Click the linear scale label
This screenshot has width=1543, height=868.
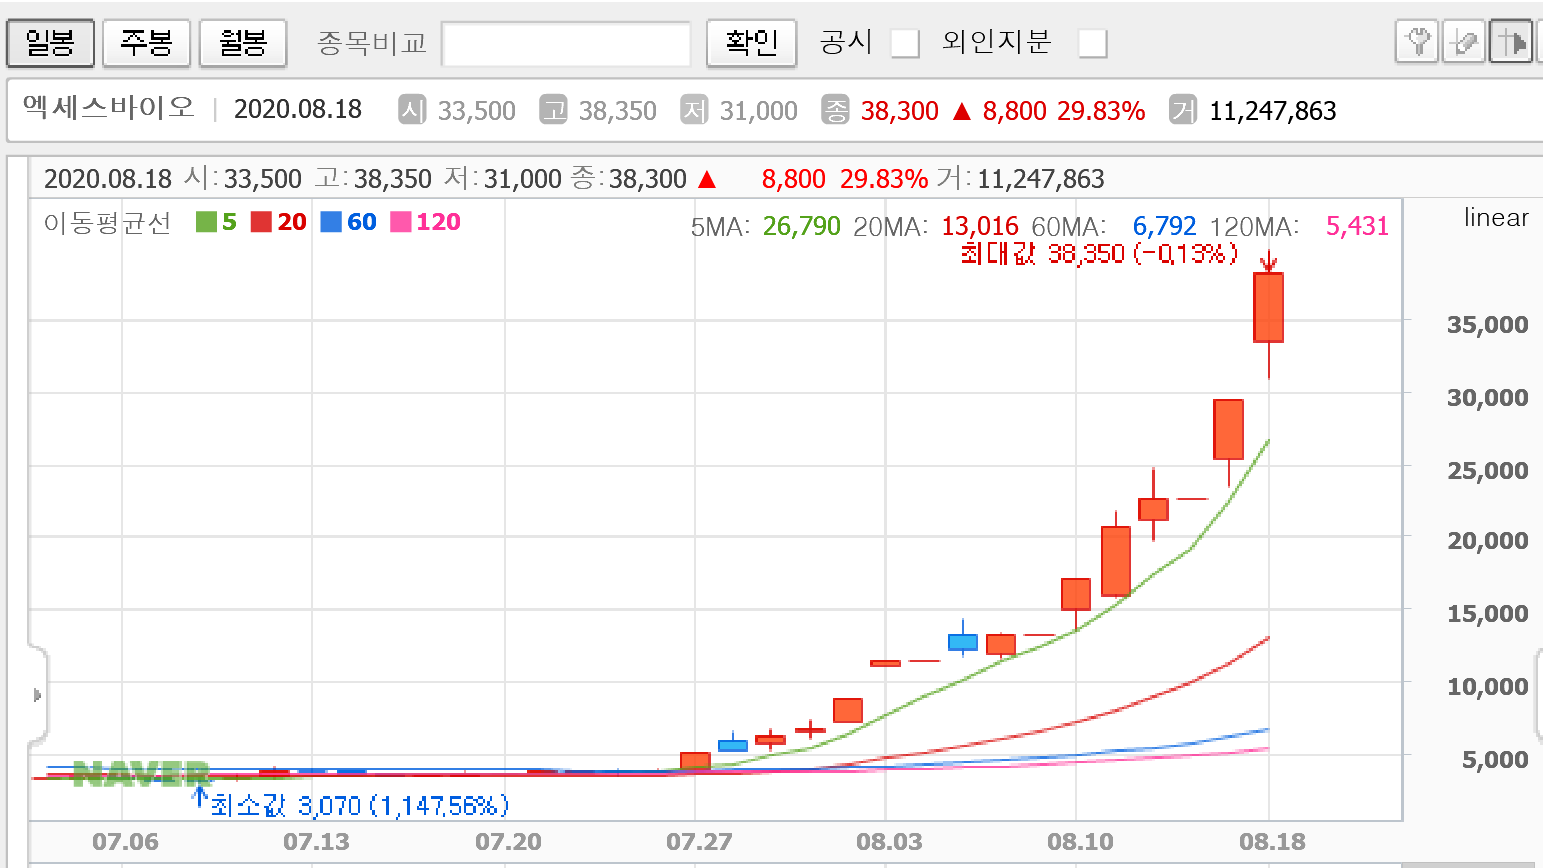(1496, 218)
